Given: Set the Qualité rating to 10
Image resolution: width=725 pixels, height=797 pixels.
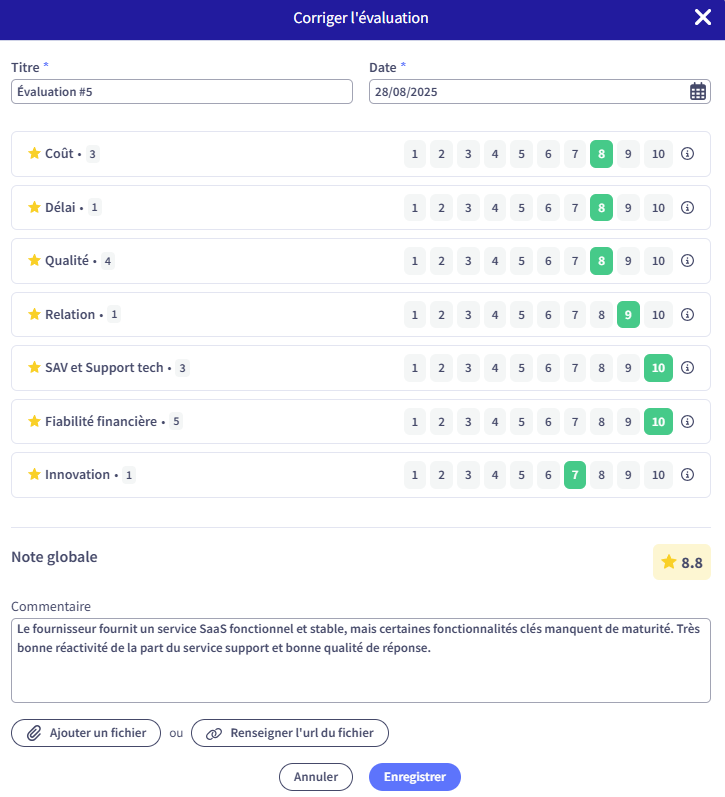Looking at the screenshot, I should click(658, 261).
